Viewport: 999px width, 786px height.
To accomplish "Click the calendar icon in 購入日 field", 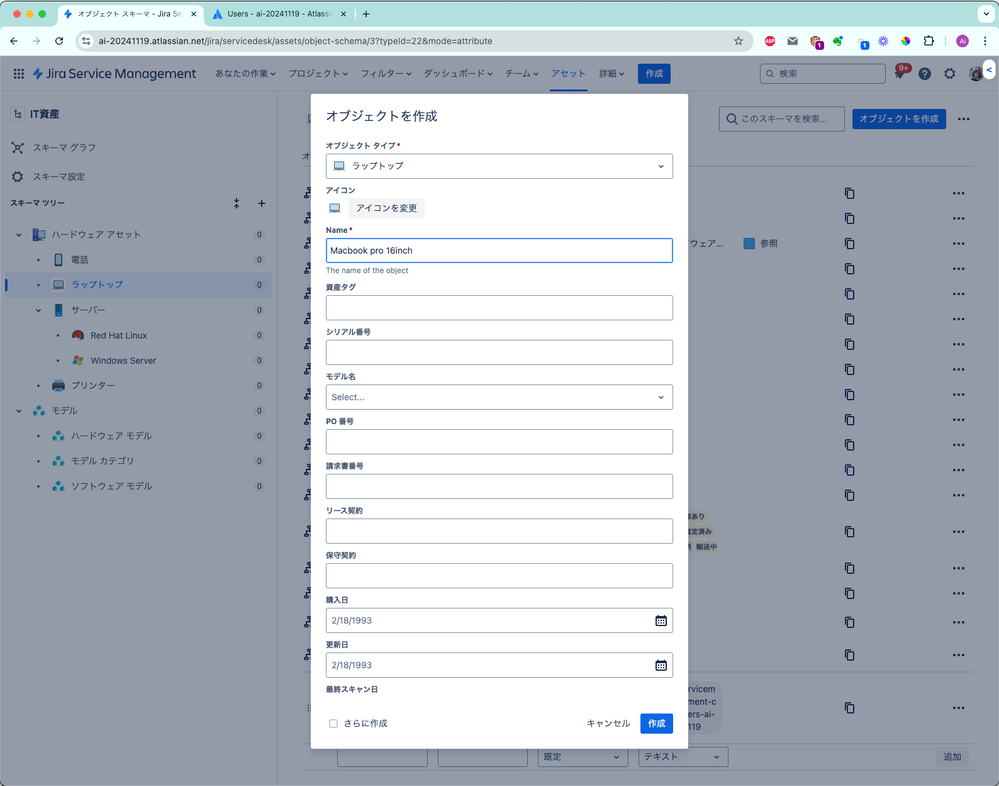I will click(x=661, y=620).
